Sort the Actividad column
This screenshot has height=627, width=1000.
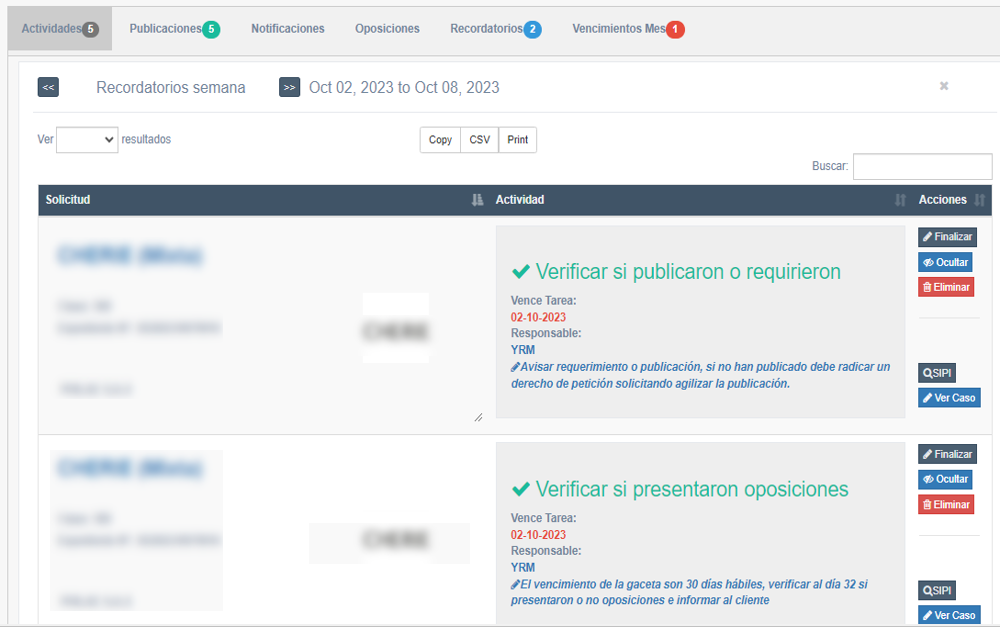[898, 200]
